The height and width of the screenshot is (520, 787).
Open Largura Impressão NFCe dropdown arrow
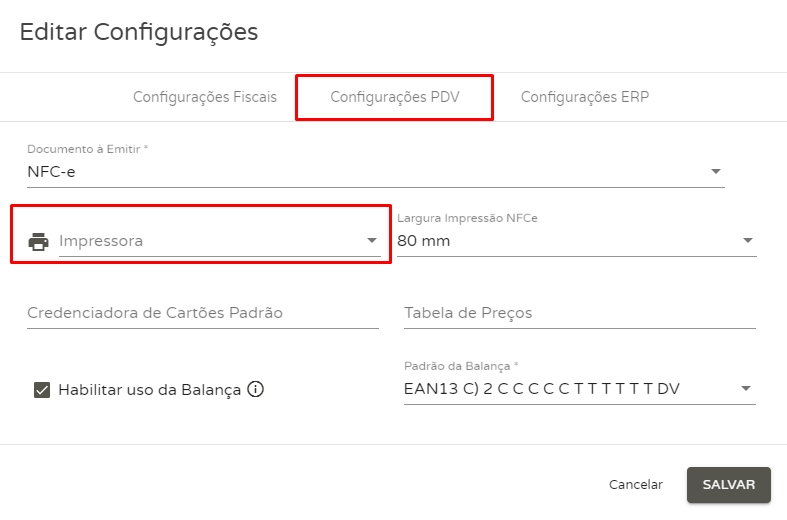tap(747, 241)
